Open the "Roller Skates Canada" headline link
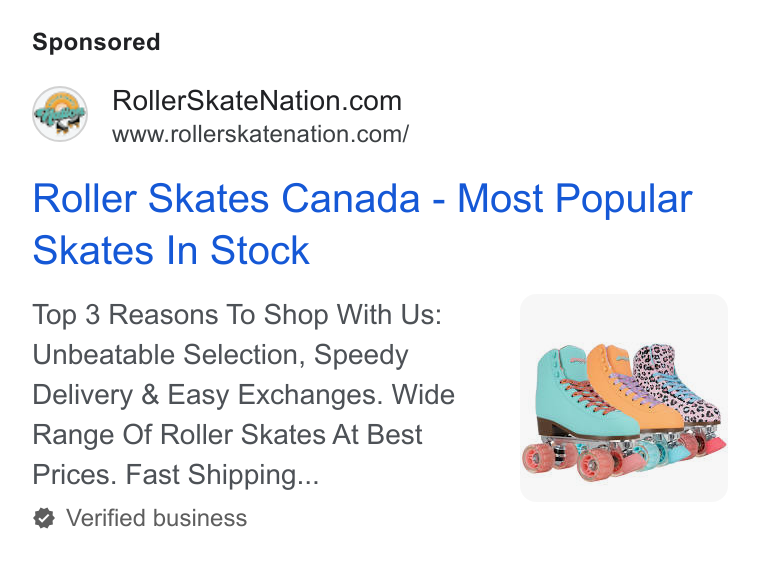Screen dimensions: 760x566 click(363, 224)
